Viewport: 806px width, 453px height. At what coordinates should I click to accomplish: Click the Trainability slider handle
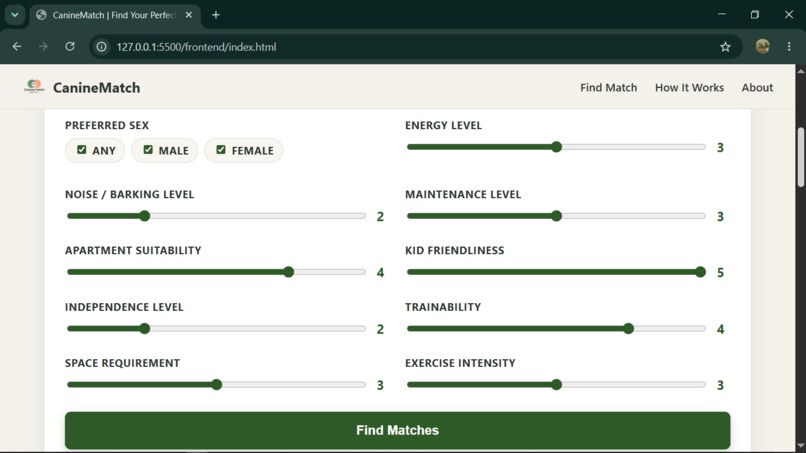pyautogui.click(x=628, y=329)
